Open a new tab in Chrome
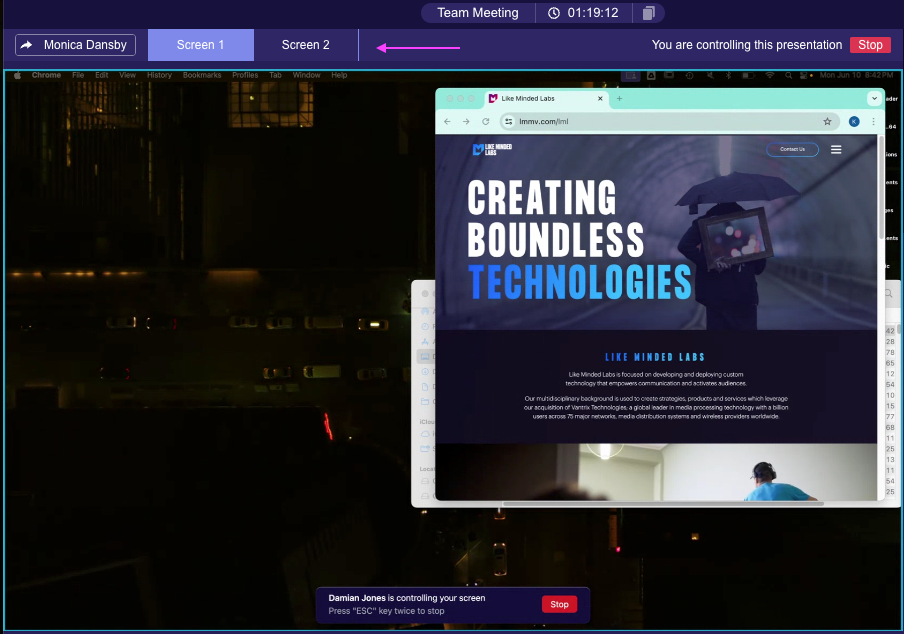 click(619, 99)
